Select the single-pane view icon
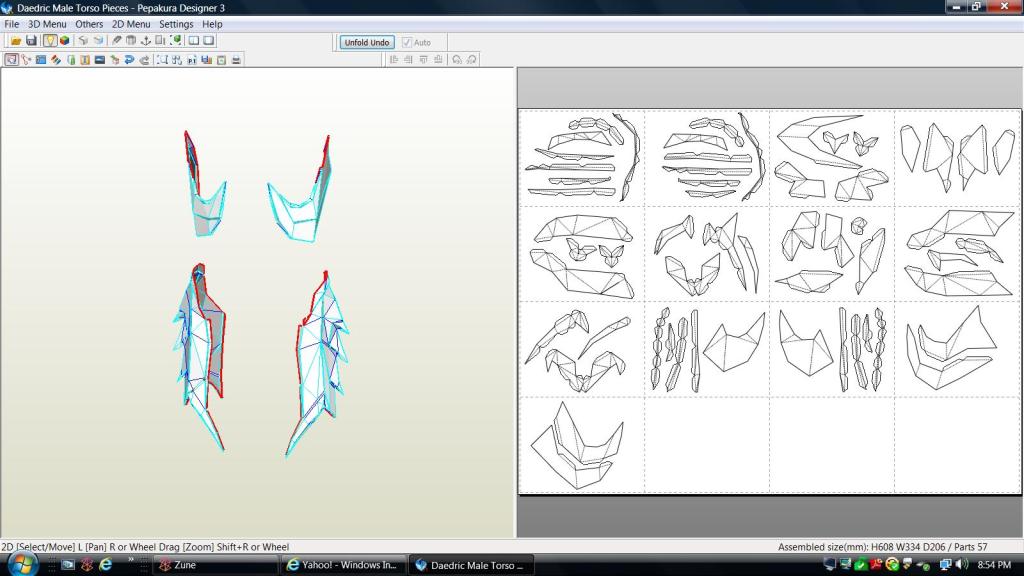 208,40
